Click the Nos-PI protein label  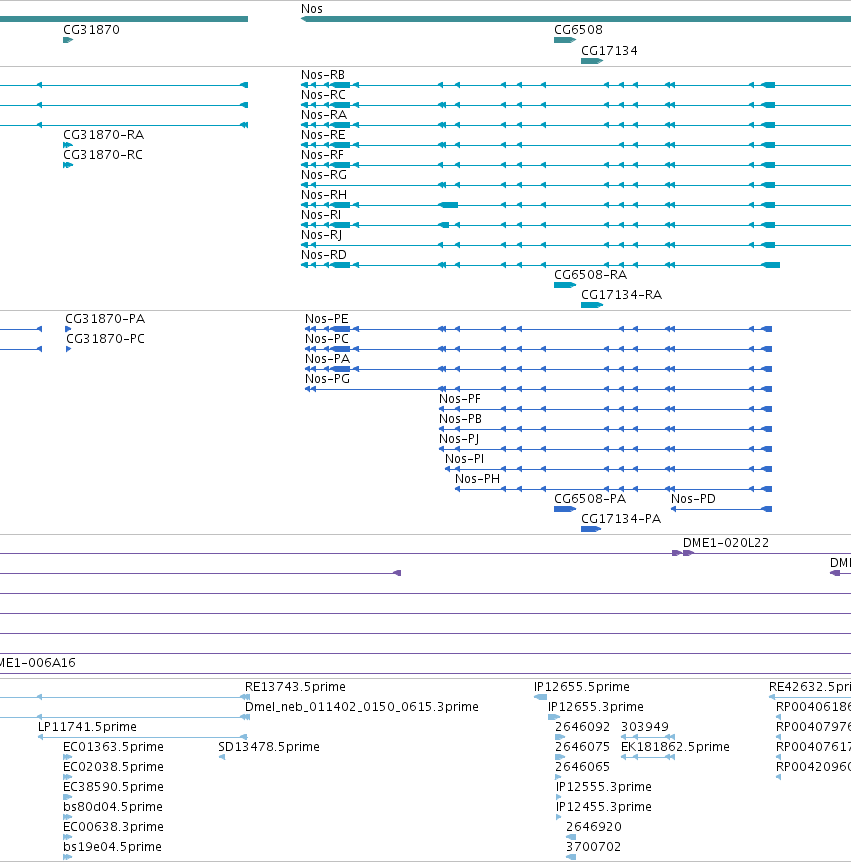[x=465, y=458]
